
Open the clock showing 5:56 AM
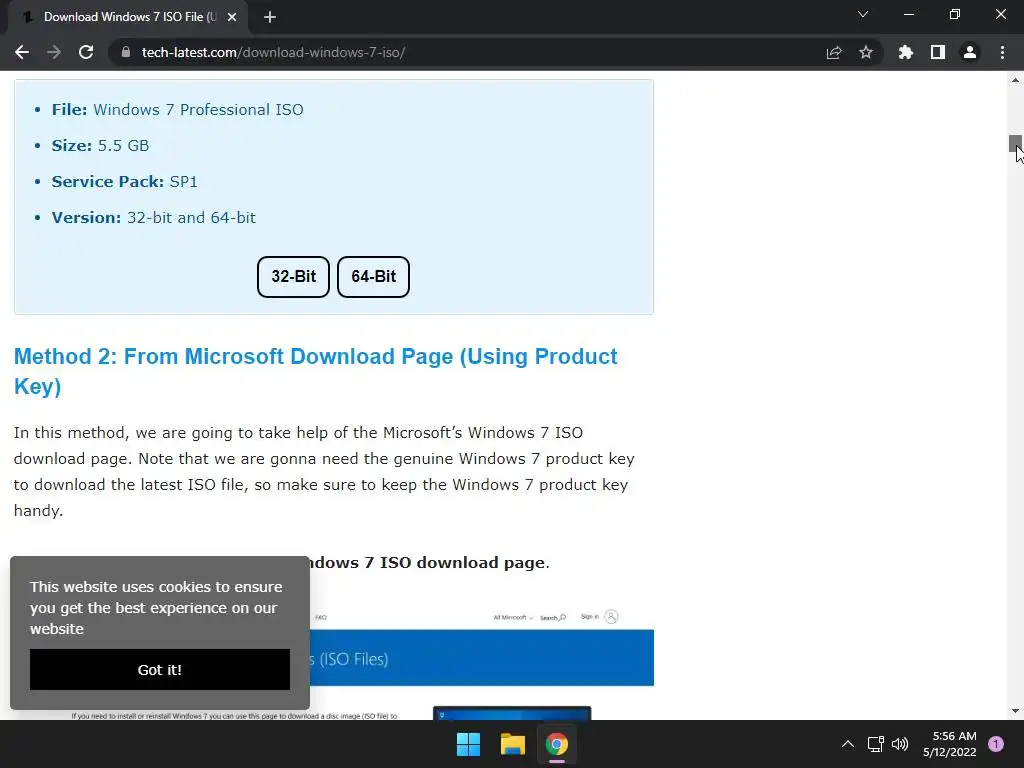tap(950, 744)
